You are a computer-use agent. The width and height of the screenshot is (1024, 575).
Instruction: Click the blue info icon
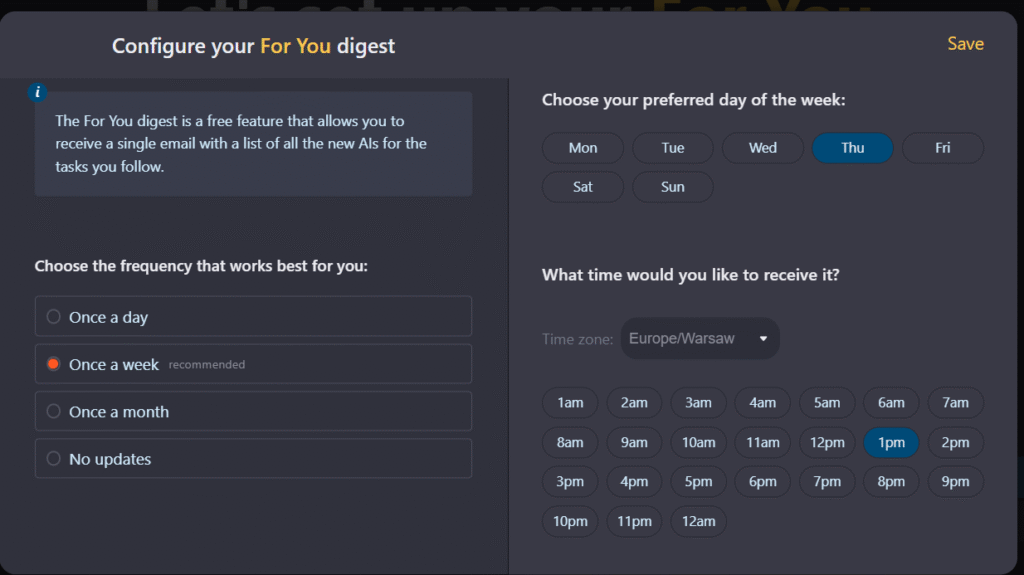[x=37, y=92]
